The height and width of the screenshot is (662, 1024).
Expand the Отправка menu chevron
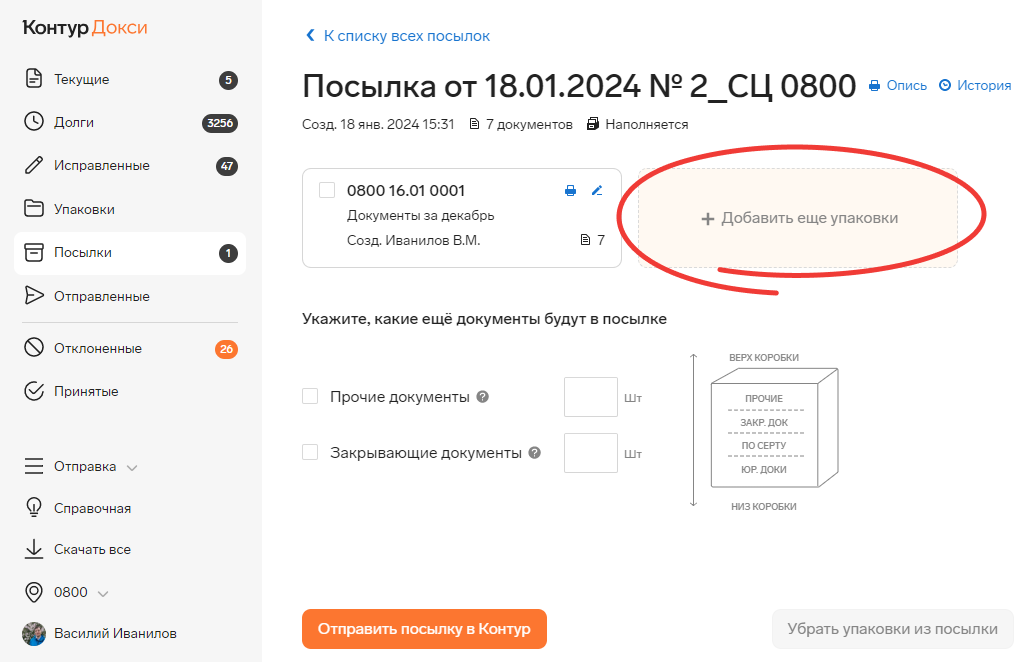click(x=132, y=467)
